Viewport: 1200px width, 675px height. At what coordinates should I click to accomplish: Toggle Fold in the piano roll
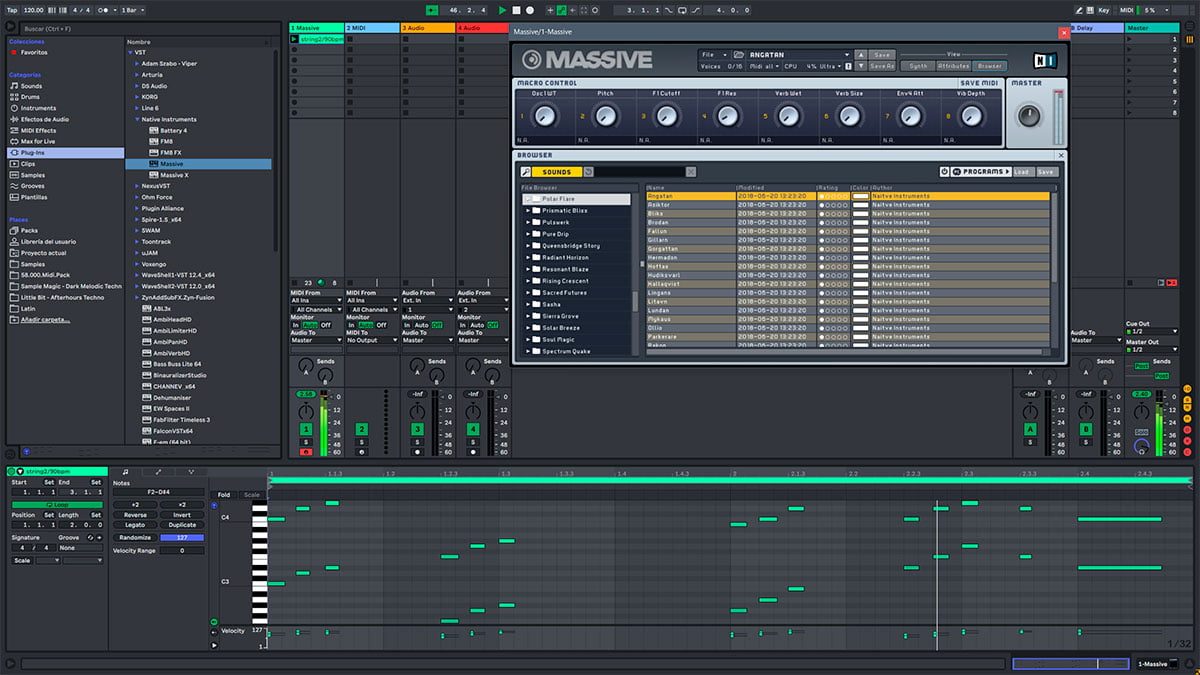224,494
